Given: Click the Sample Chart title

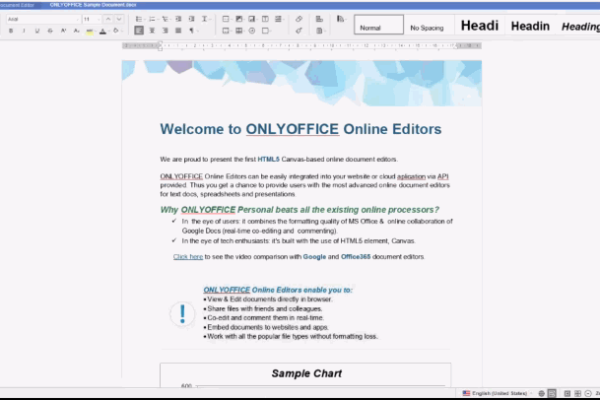Looking at the screenshot, I should [x=307, y=373].
